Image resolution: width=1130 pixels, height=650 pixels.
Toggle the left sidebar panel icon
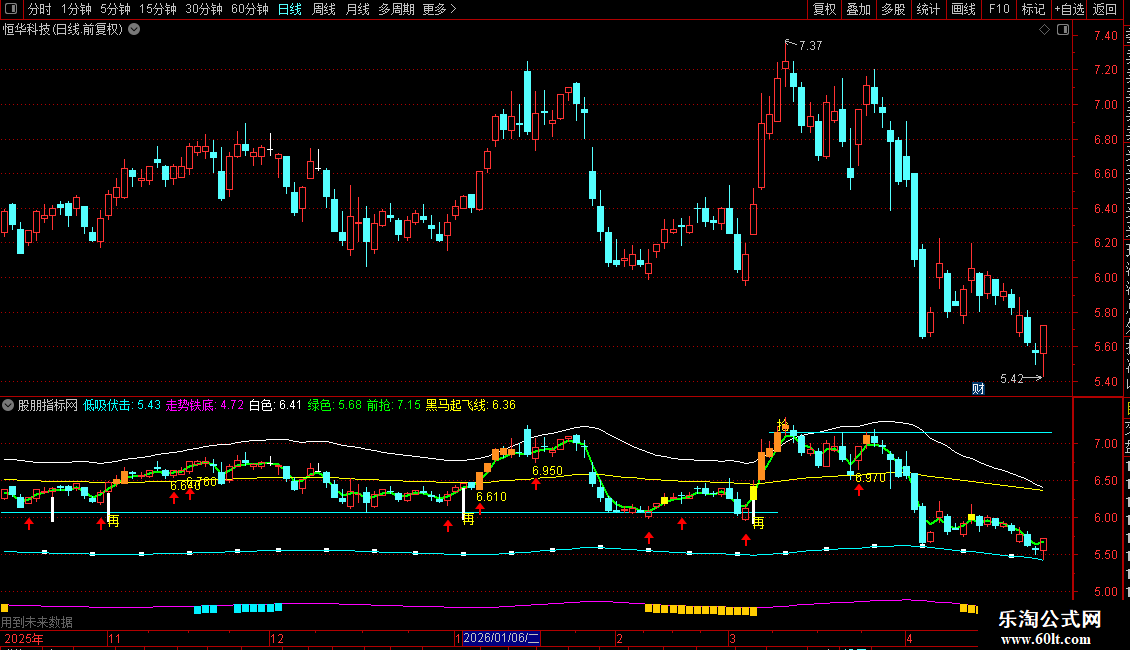tap(11, 9)
